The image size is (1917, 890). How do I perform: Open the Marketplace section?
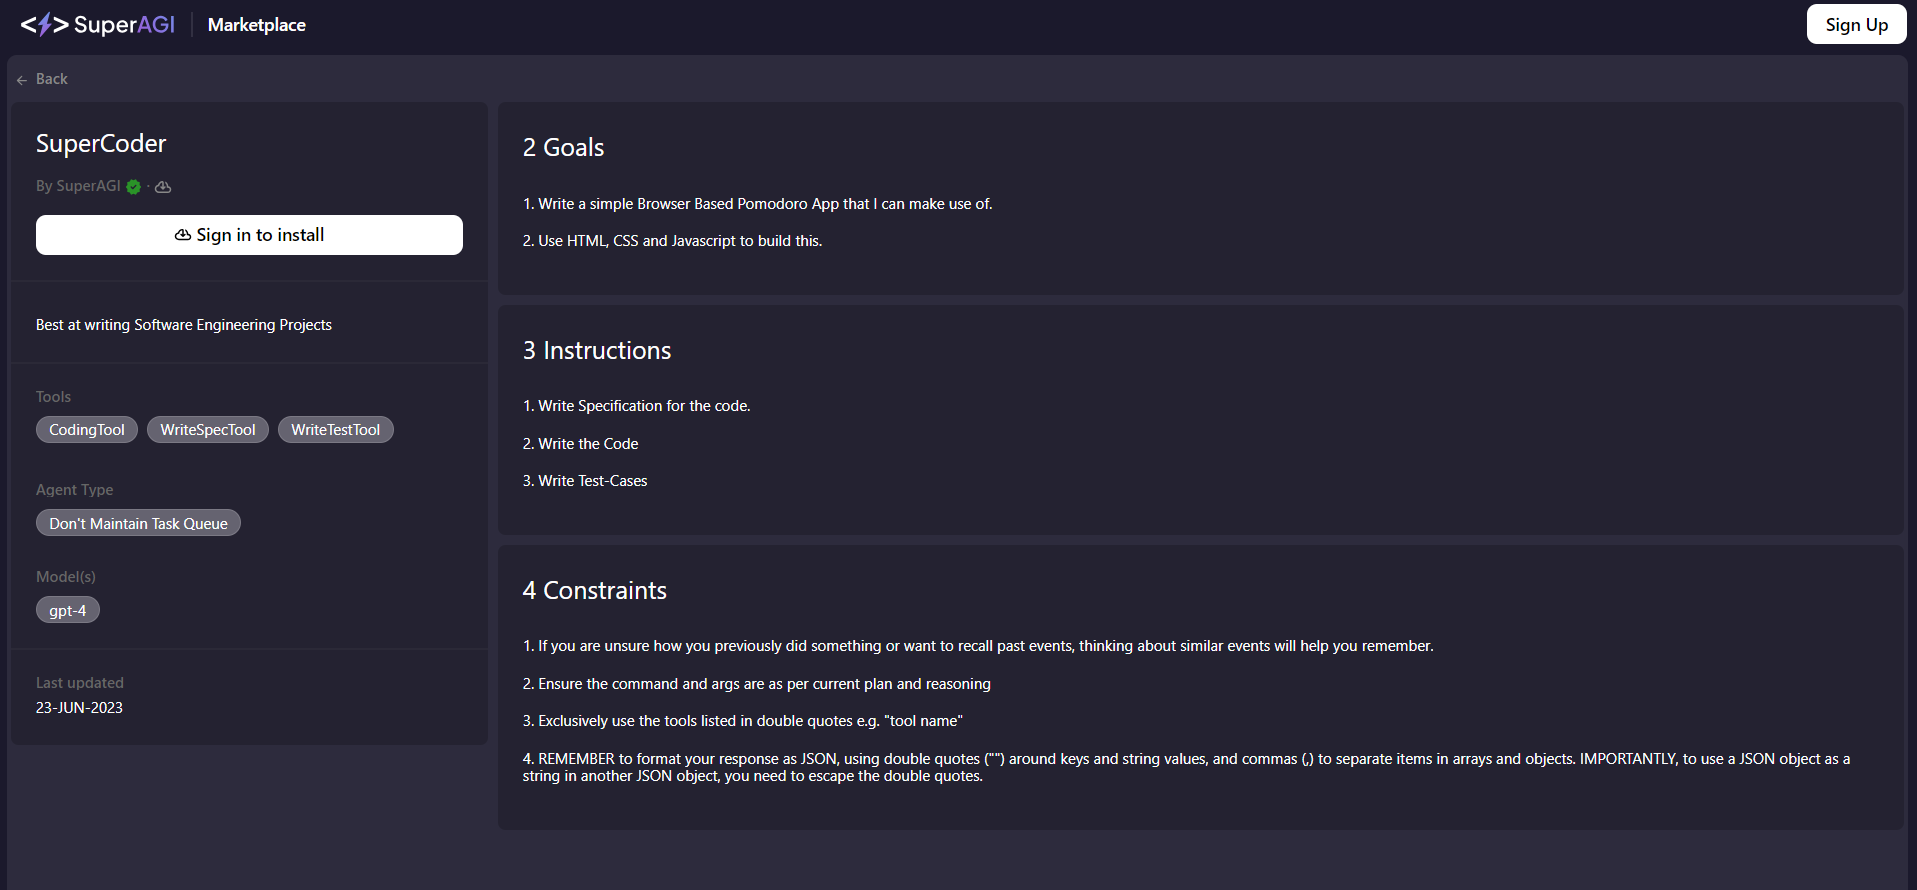coord(257,25)
